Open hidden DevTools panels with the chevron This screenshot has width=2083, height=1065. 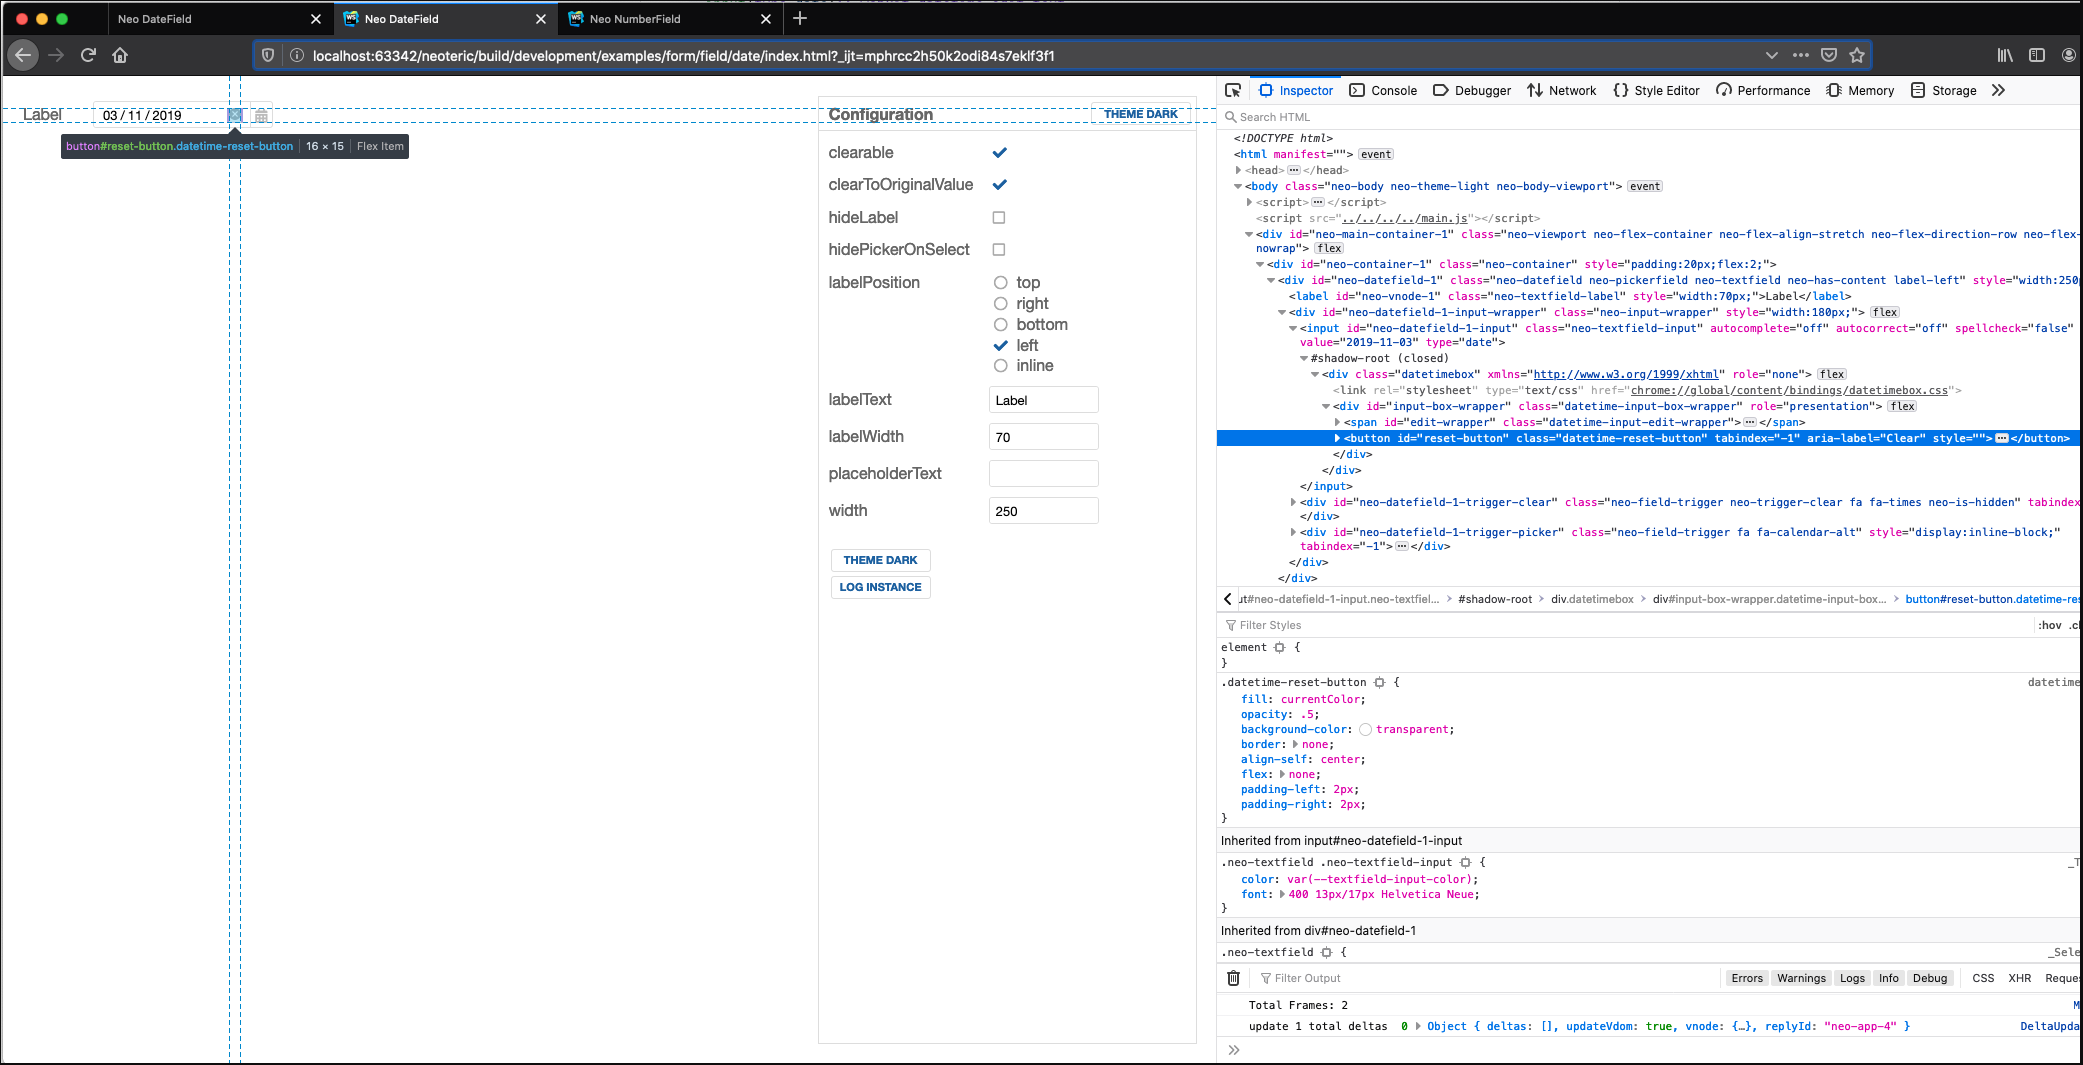click(x=1997, y=90)
